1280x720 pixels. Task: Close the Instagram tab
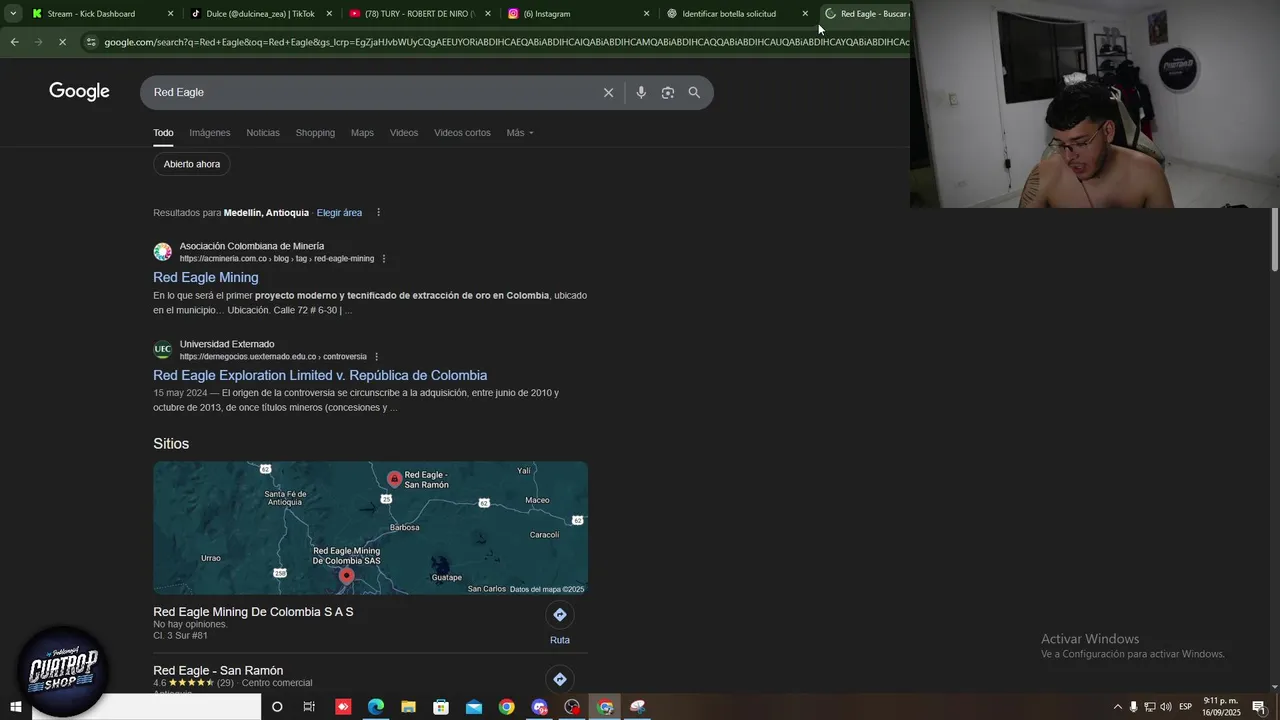coord(646,14)
